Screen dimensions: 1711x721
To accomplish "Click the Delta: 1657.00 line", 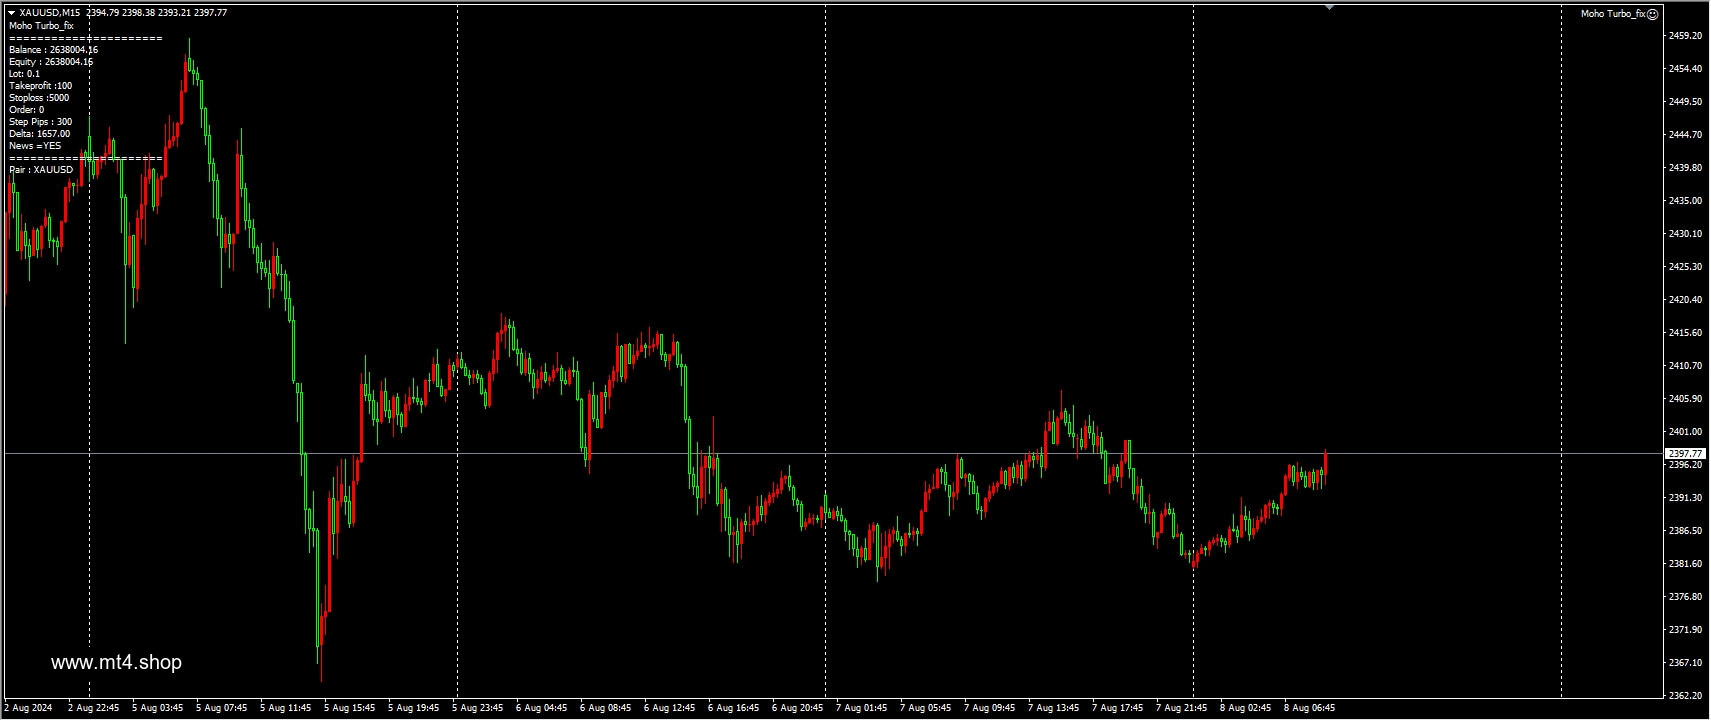I will [40, 134].
